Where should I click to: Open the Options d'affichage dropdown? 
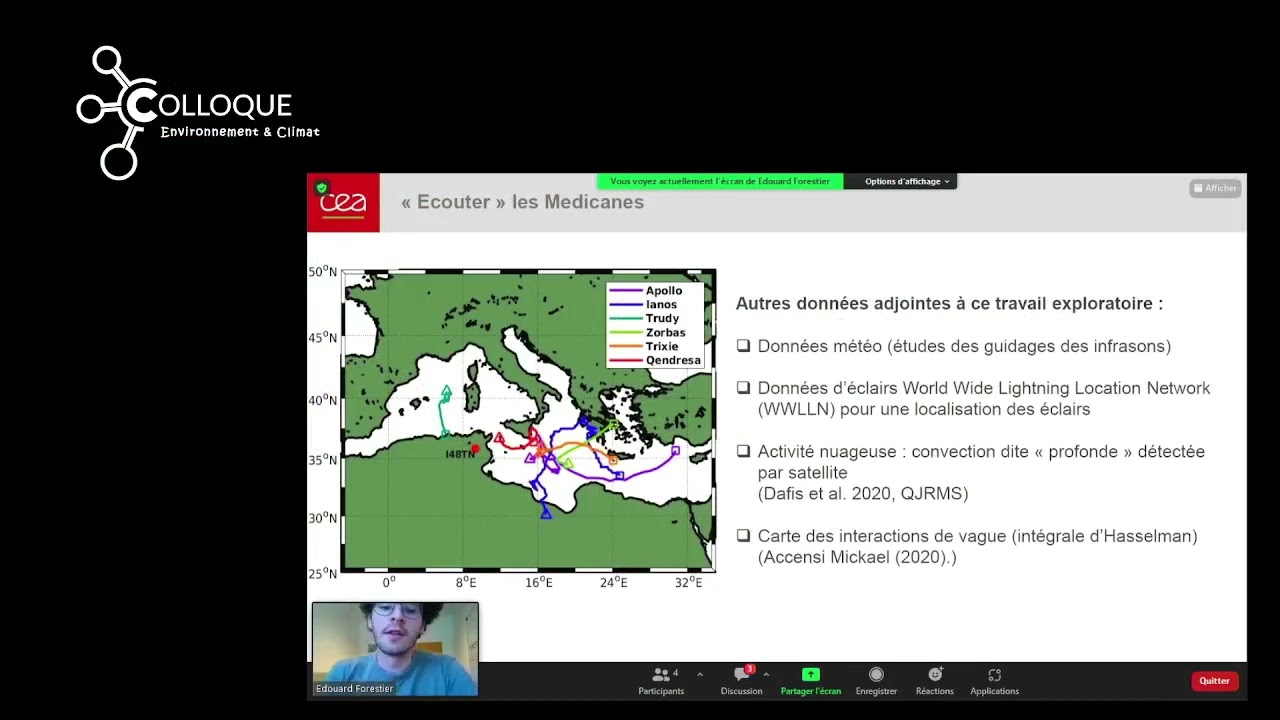(907, 182)
